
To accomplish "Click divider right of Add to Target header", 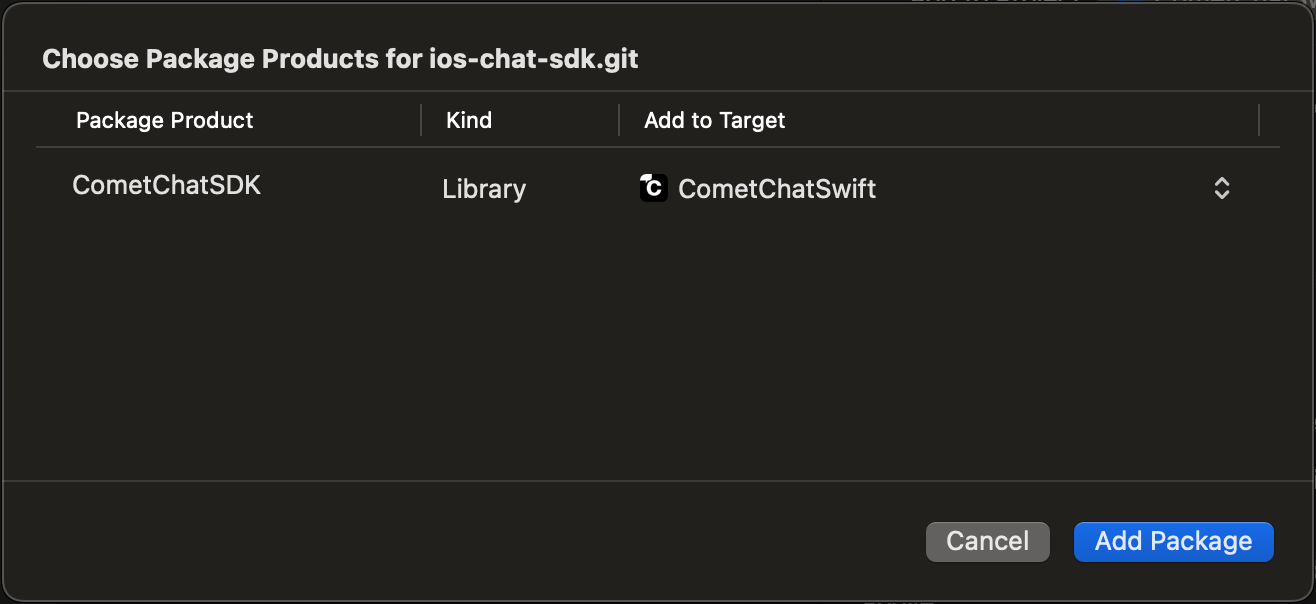I will (x=1259, y=120).
